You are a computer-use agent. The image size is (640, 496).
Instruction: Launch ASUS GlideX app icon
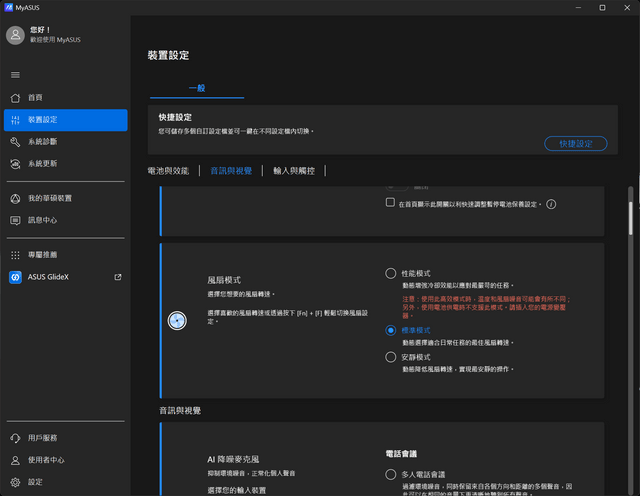tap(15, 277)
